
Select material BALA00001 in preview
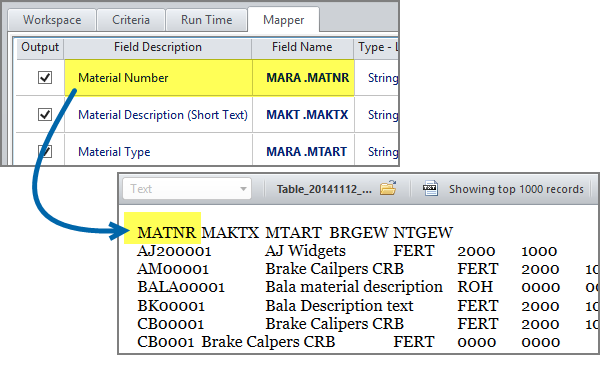pyautogui.click(x=181, y=287)
